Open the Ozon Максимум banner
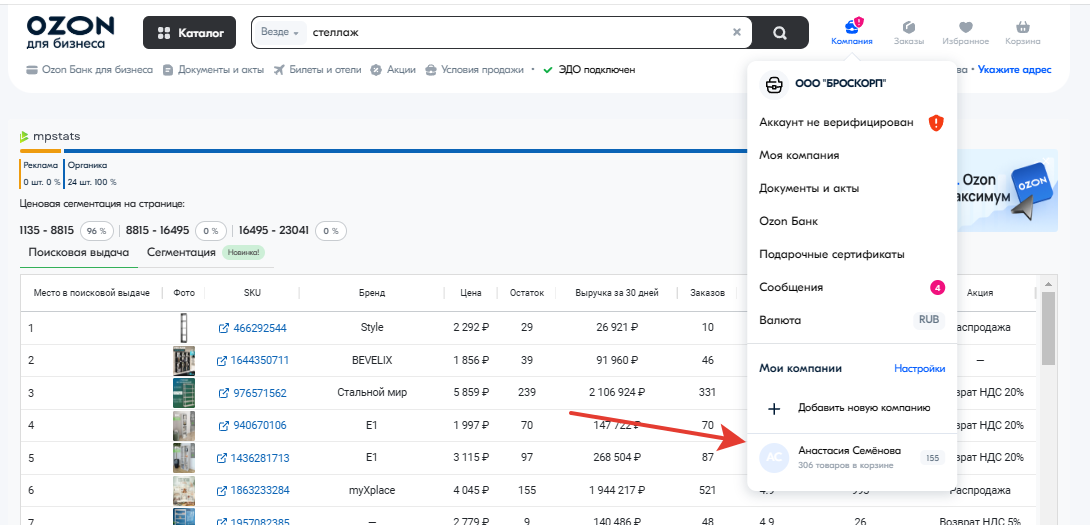The height and width of the screenshot is (525, 1090). (1007, 190)
